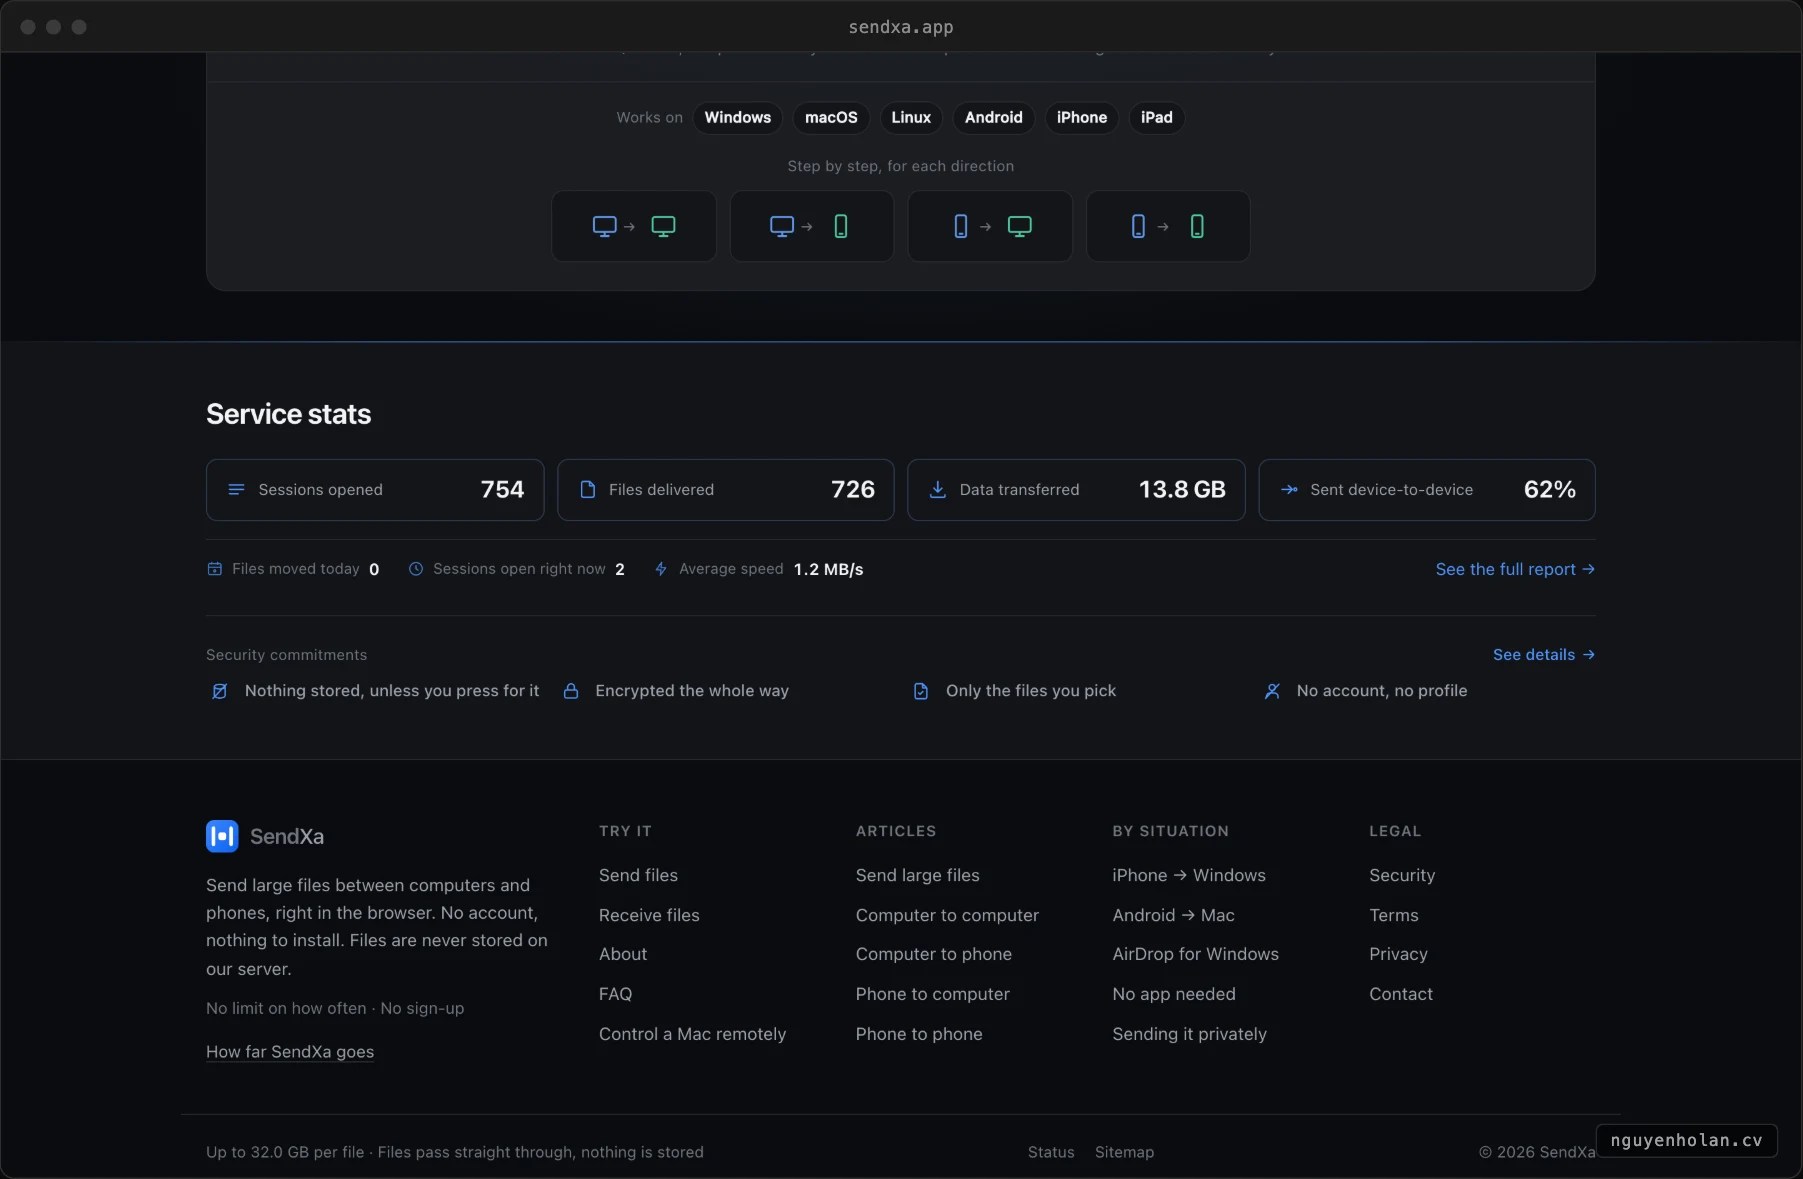
Task: Click the Encrypted the whole way lock icon
Action: coord(571,691)
